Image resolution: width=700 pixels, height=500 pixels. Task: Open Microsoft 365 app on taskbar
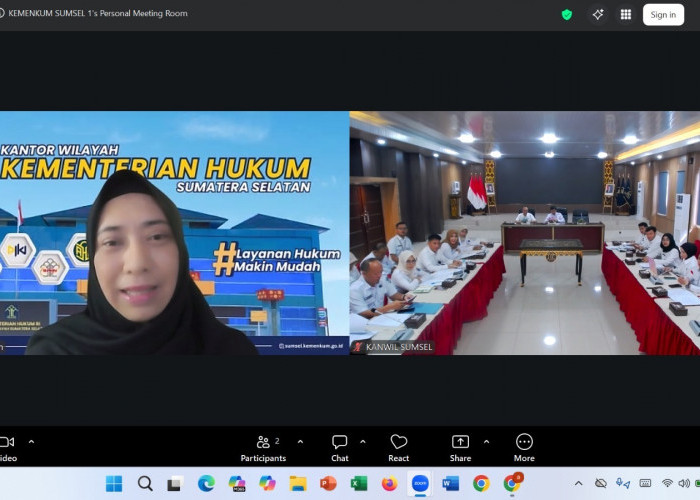pyautogui.click(x=237, y=483)
